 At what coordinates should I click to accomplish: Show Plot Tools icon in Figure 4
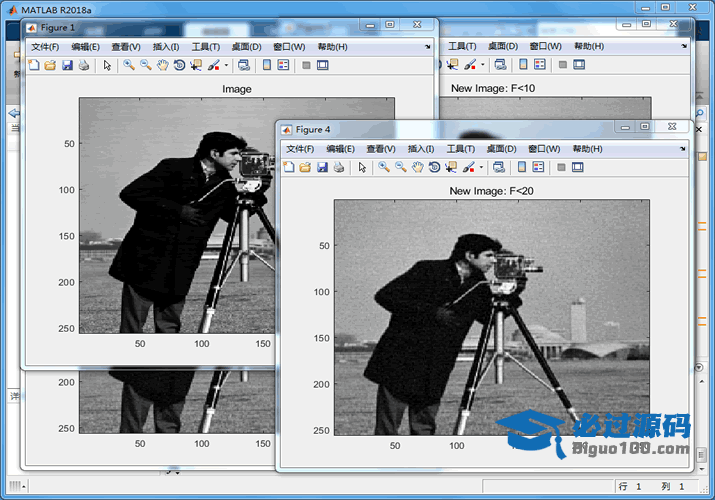(x=578, y=167)
